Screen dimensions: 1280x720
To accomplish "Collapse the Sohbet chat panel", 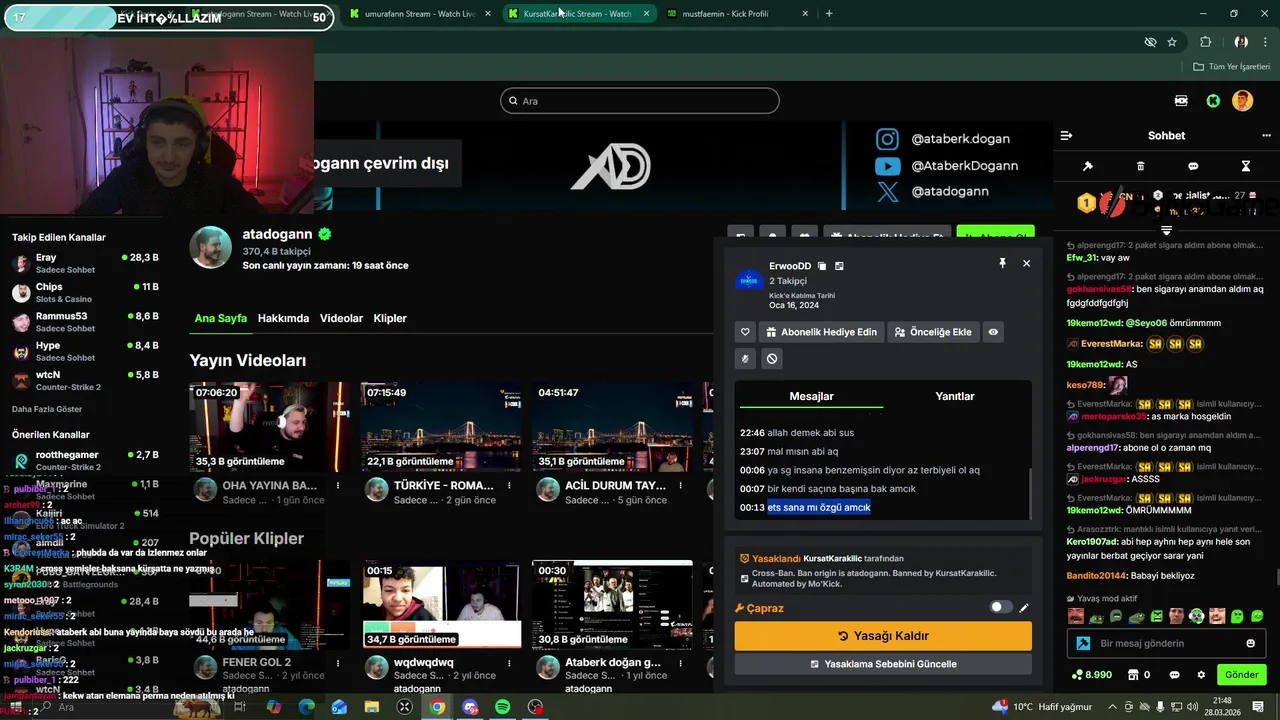I will pos(1066,136).
